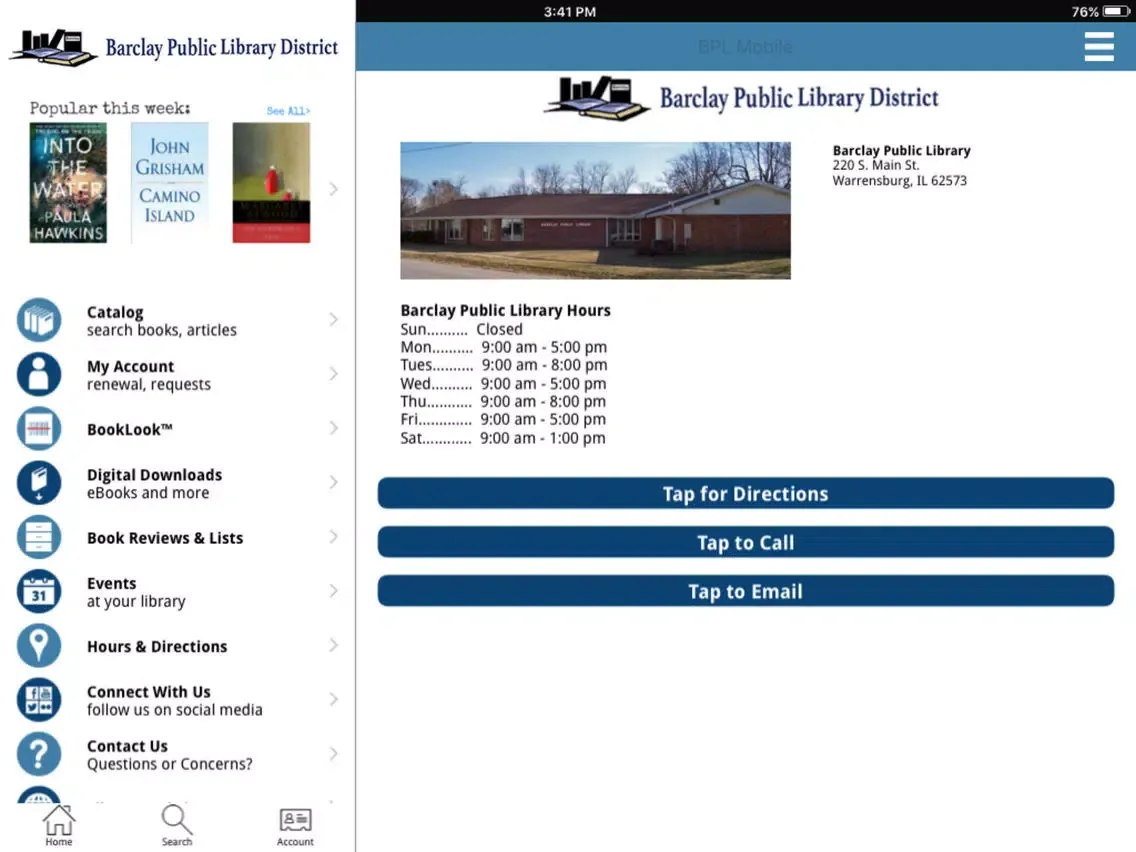Tap the Barclay Public Library Hours heading

click(x=506, y=310)
